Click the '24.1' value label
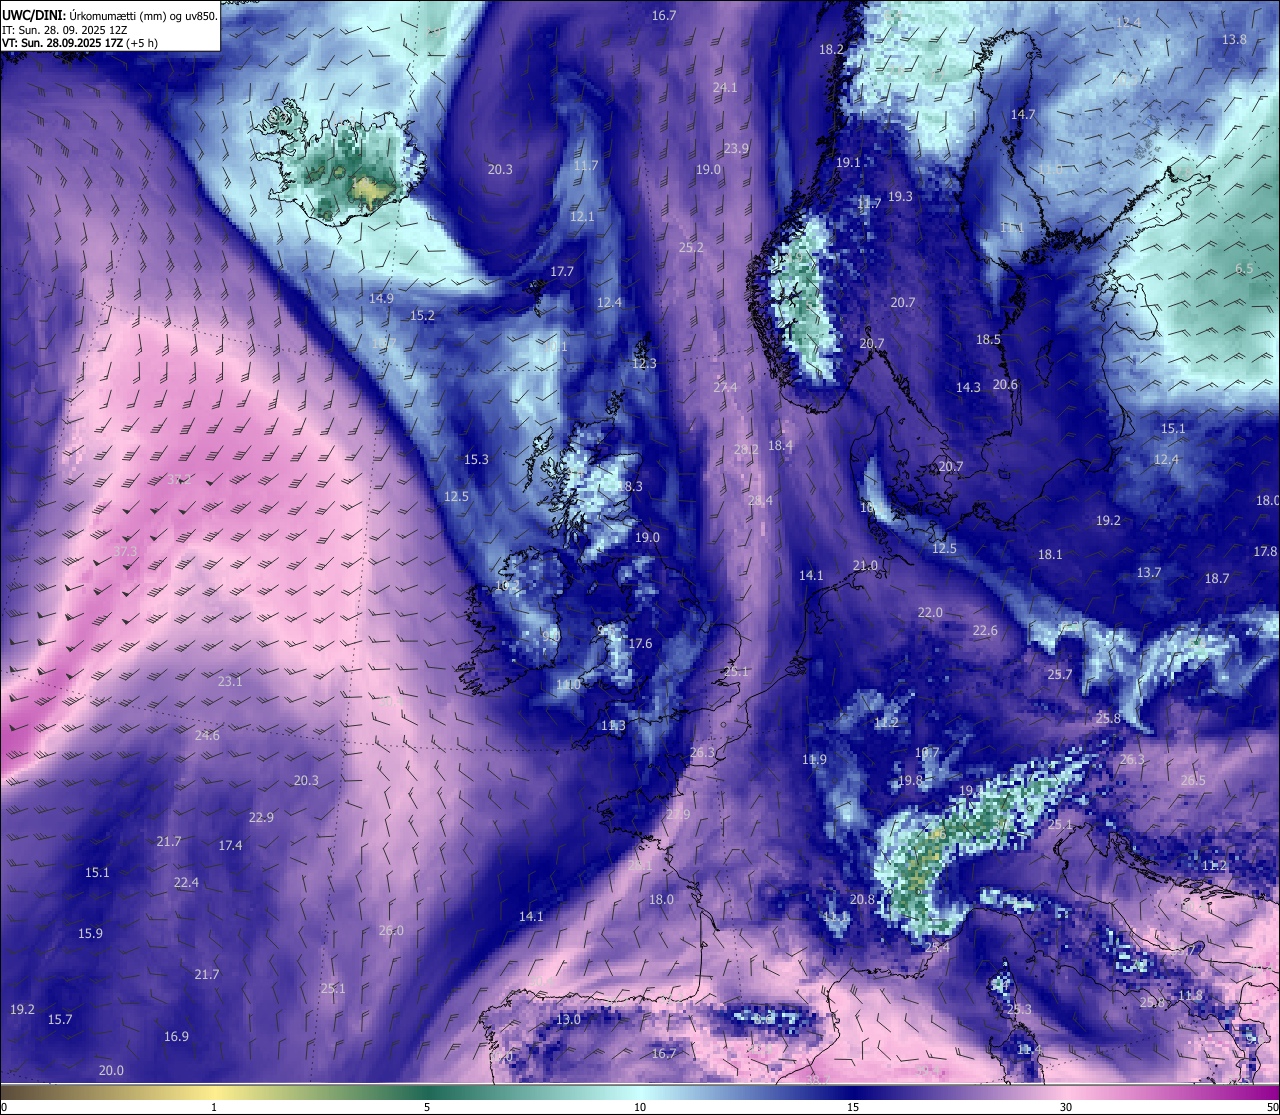 (725, 87)
